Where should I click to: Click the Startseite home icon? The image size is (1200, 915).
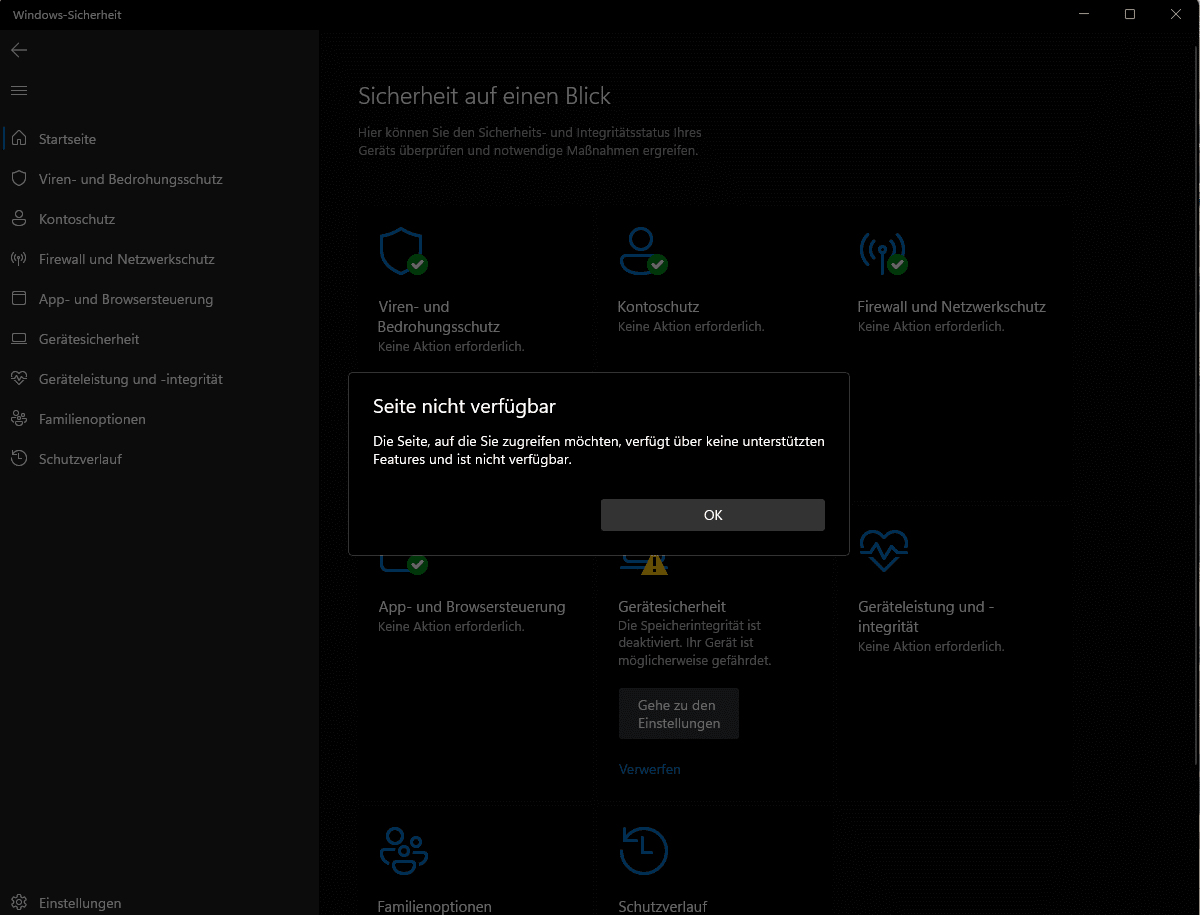tap(19, 138)
